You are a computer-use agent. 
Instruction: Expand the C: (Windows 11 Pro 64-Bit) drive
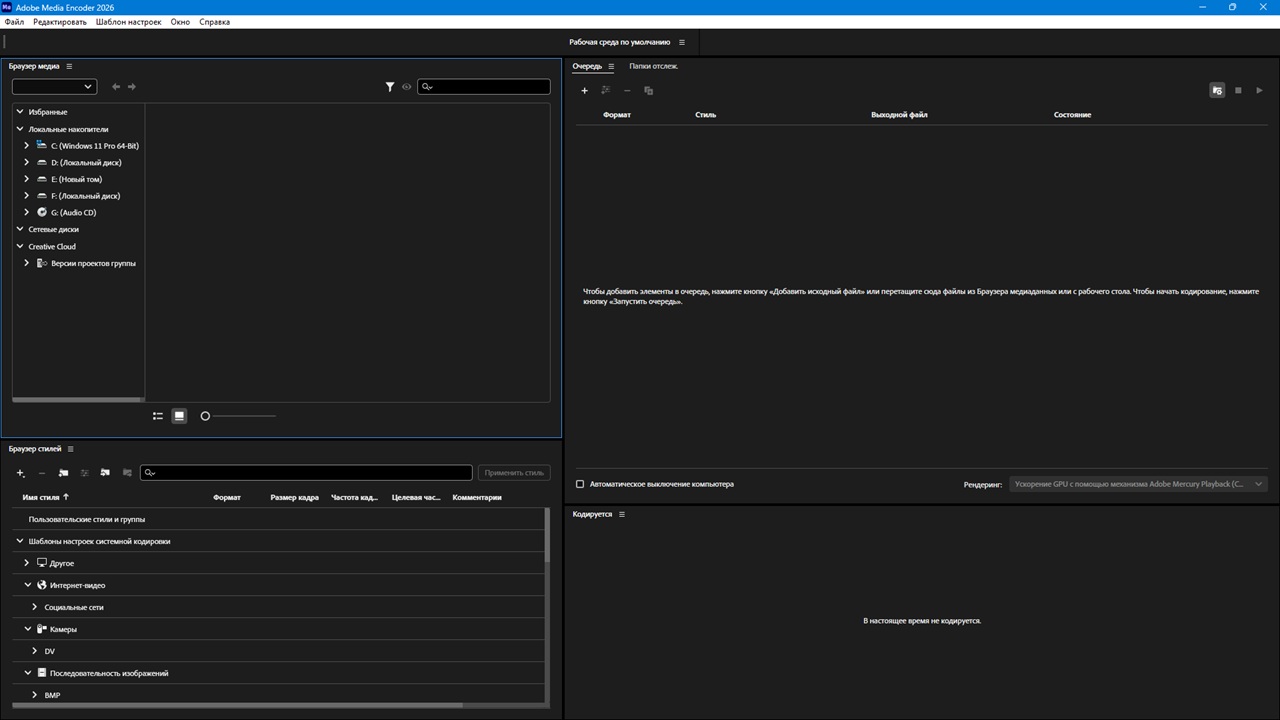27,146
